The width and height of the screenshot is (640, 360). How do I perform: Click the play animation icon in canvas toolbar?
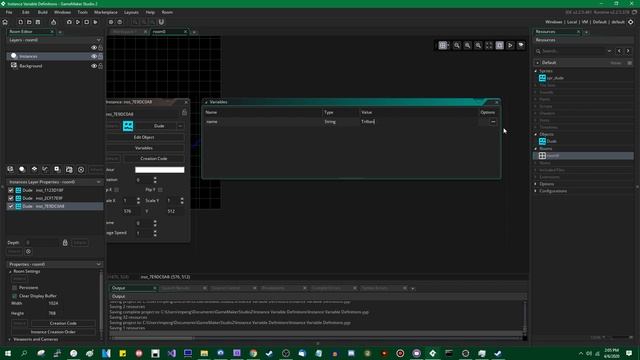point(510,45)
